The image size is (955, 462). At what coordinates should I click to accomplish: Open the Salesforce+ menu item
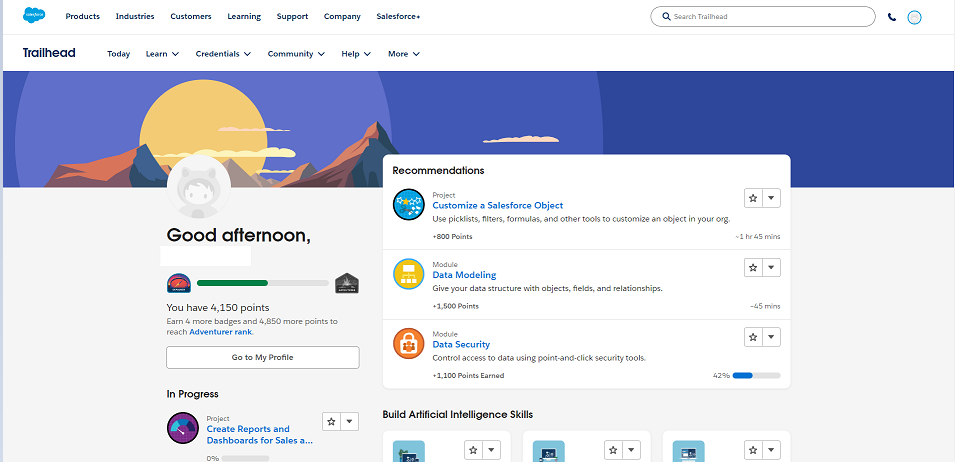click(398, 16)
